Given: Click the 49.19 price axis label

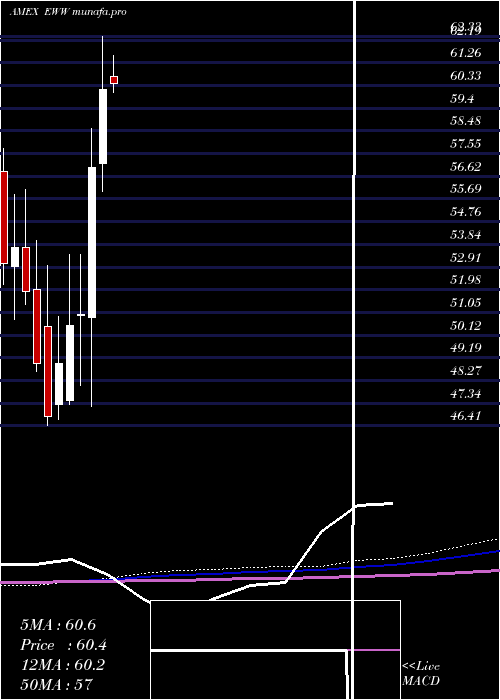Looking at the screenshot, I should (466, 348).
